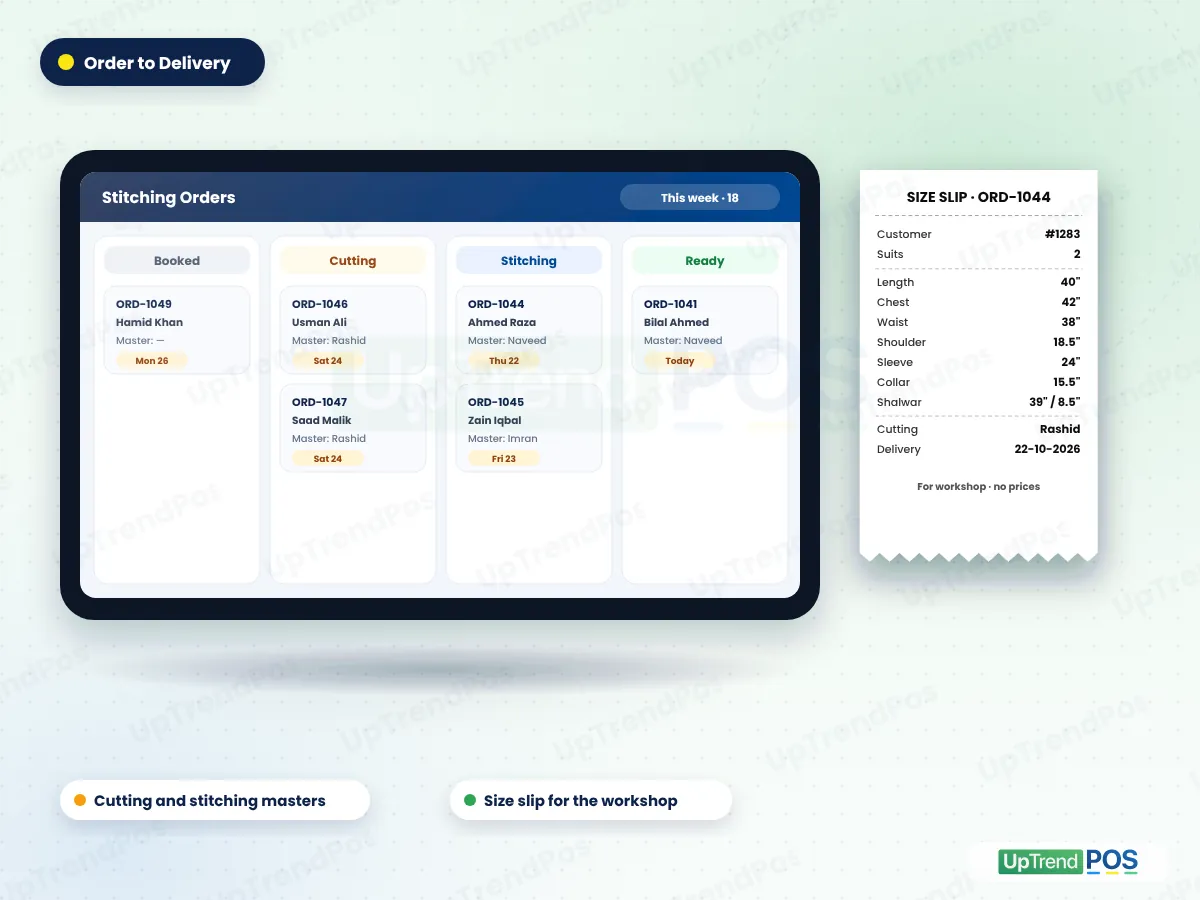Click customer number #1283 on the slip
This screenshot has width=1200, height=900.
pos(1062,234)
